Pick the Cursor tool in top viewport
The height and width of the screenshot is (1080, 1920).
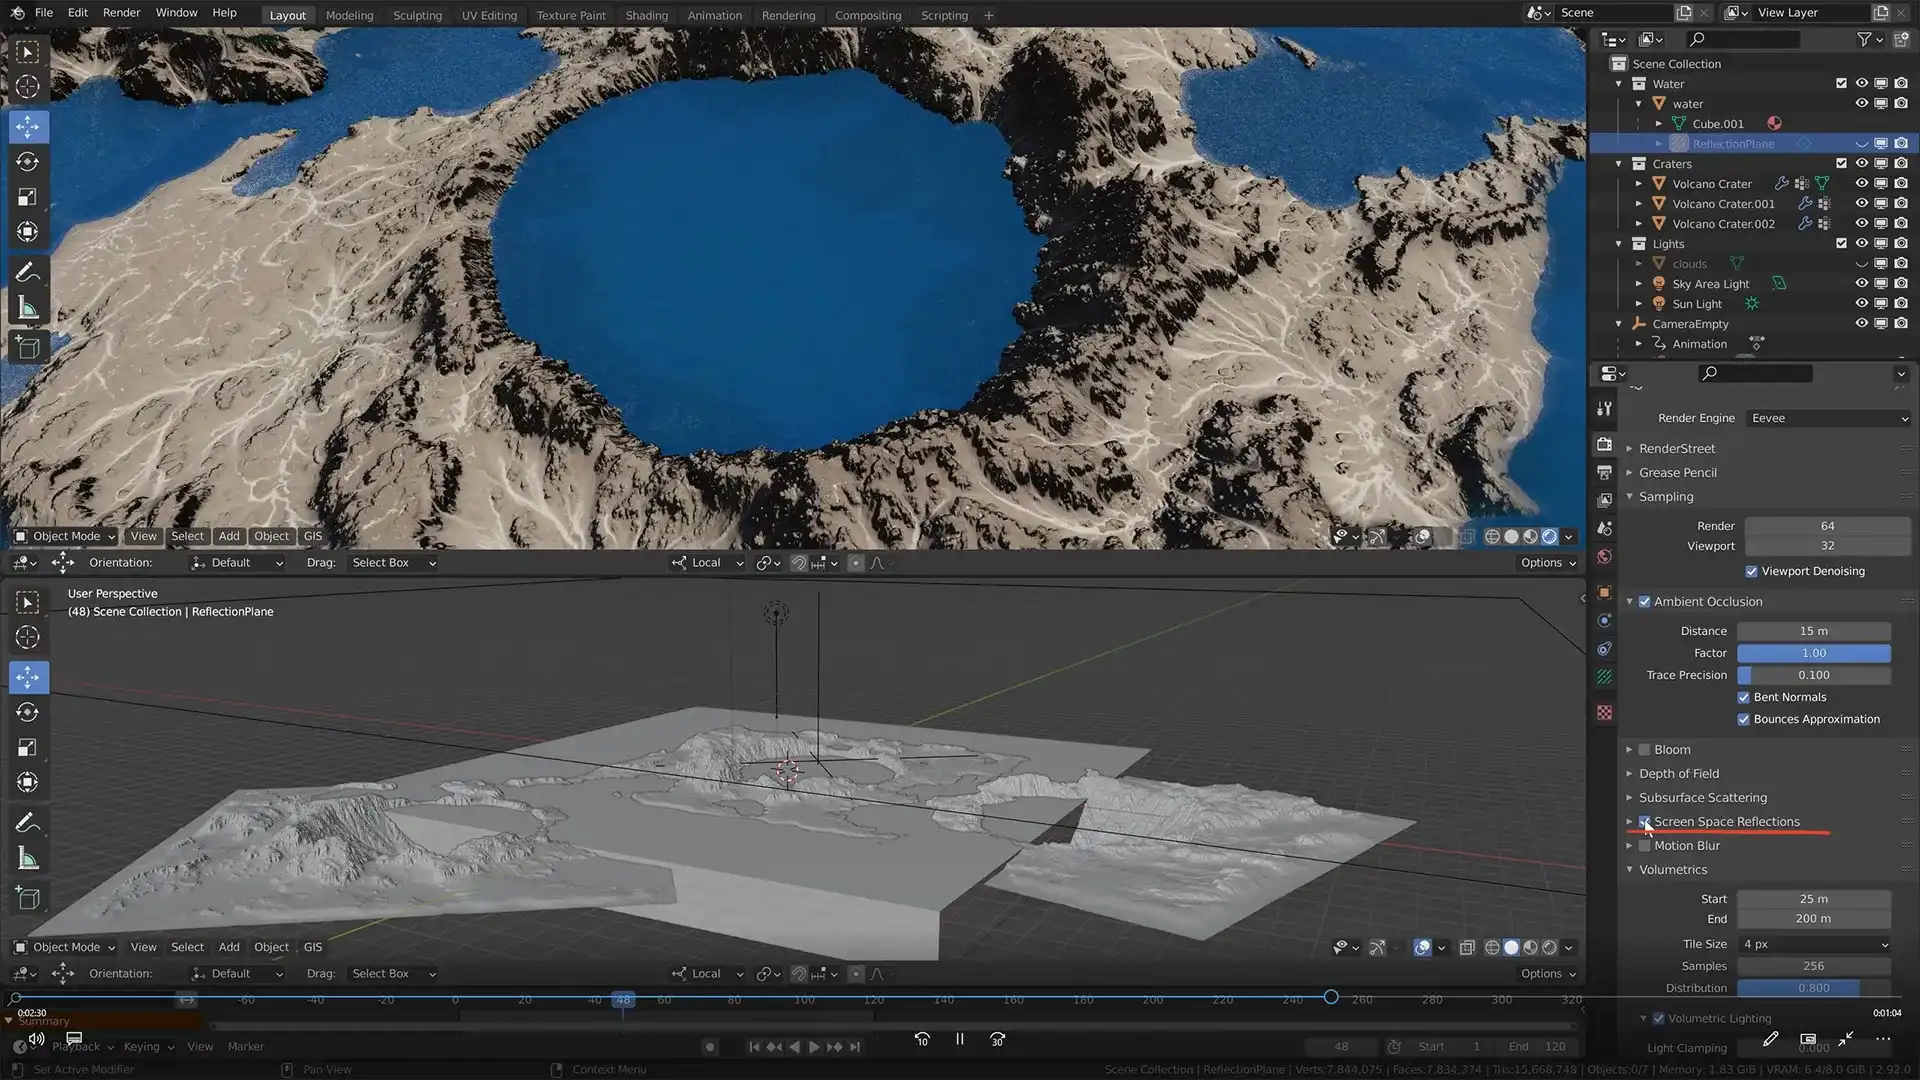point(27,87)
